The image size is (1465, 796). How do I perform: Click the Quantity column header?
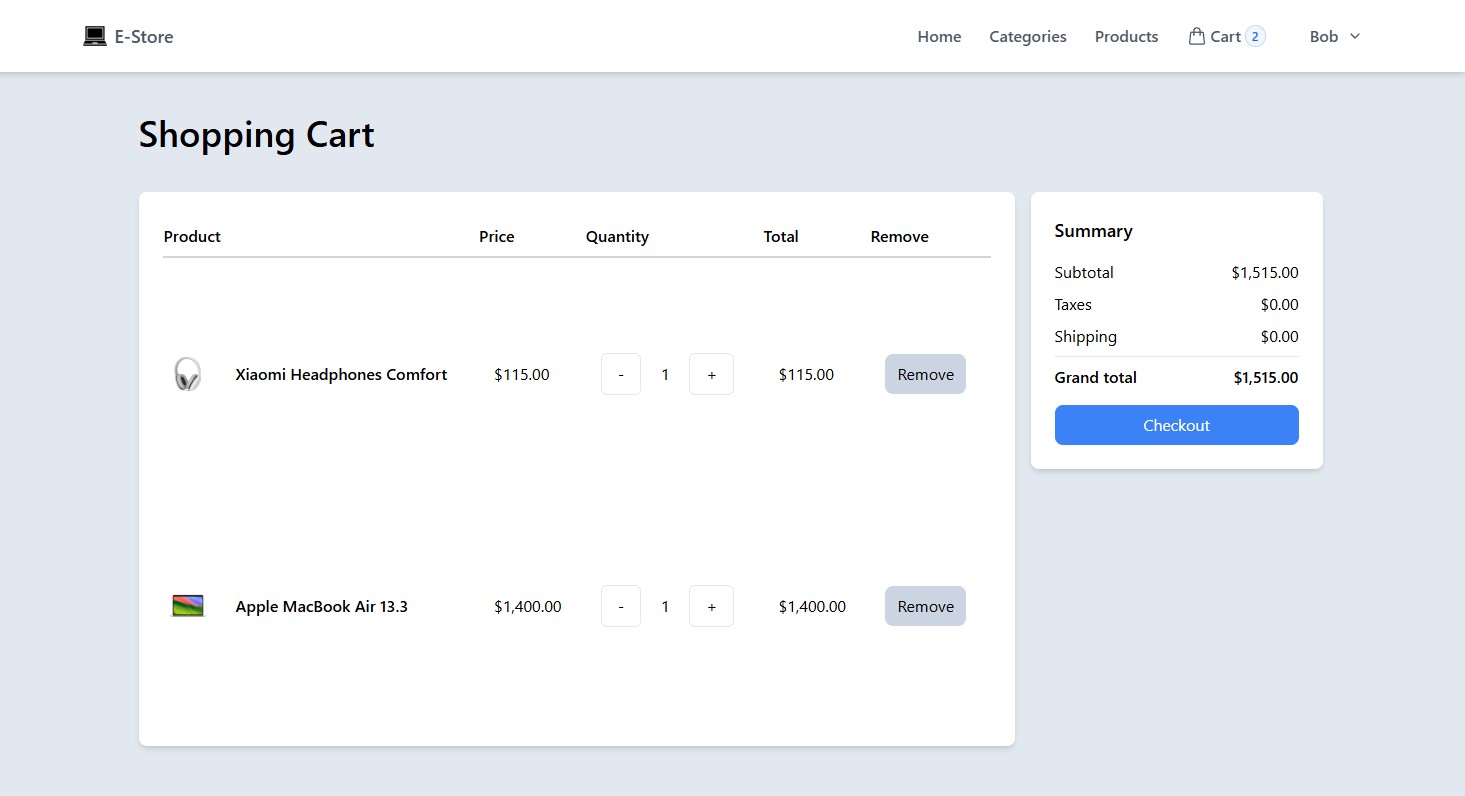point(617,237)
